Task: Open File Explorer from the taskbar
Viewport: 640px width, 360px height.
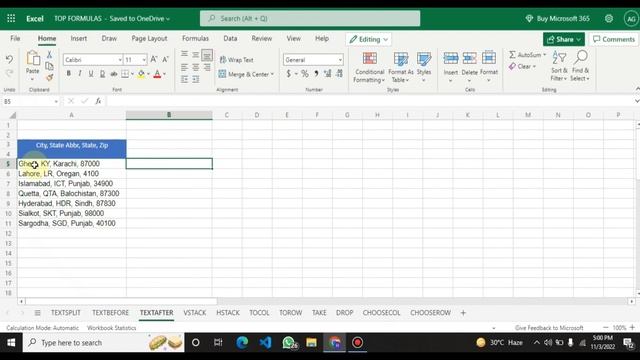Action: point(311,342)
